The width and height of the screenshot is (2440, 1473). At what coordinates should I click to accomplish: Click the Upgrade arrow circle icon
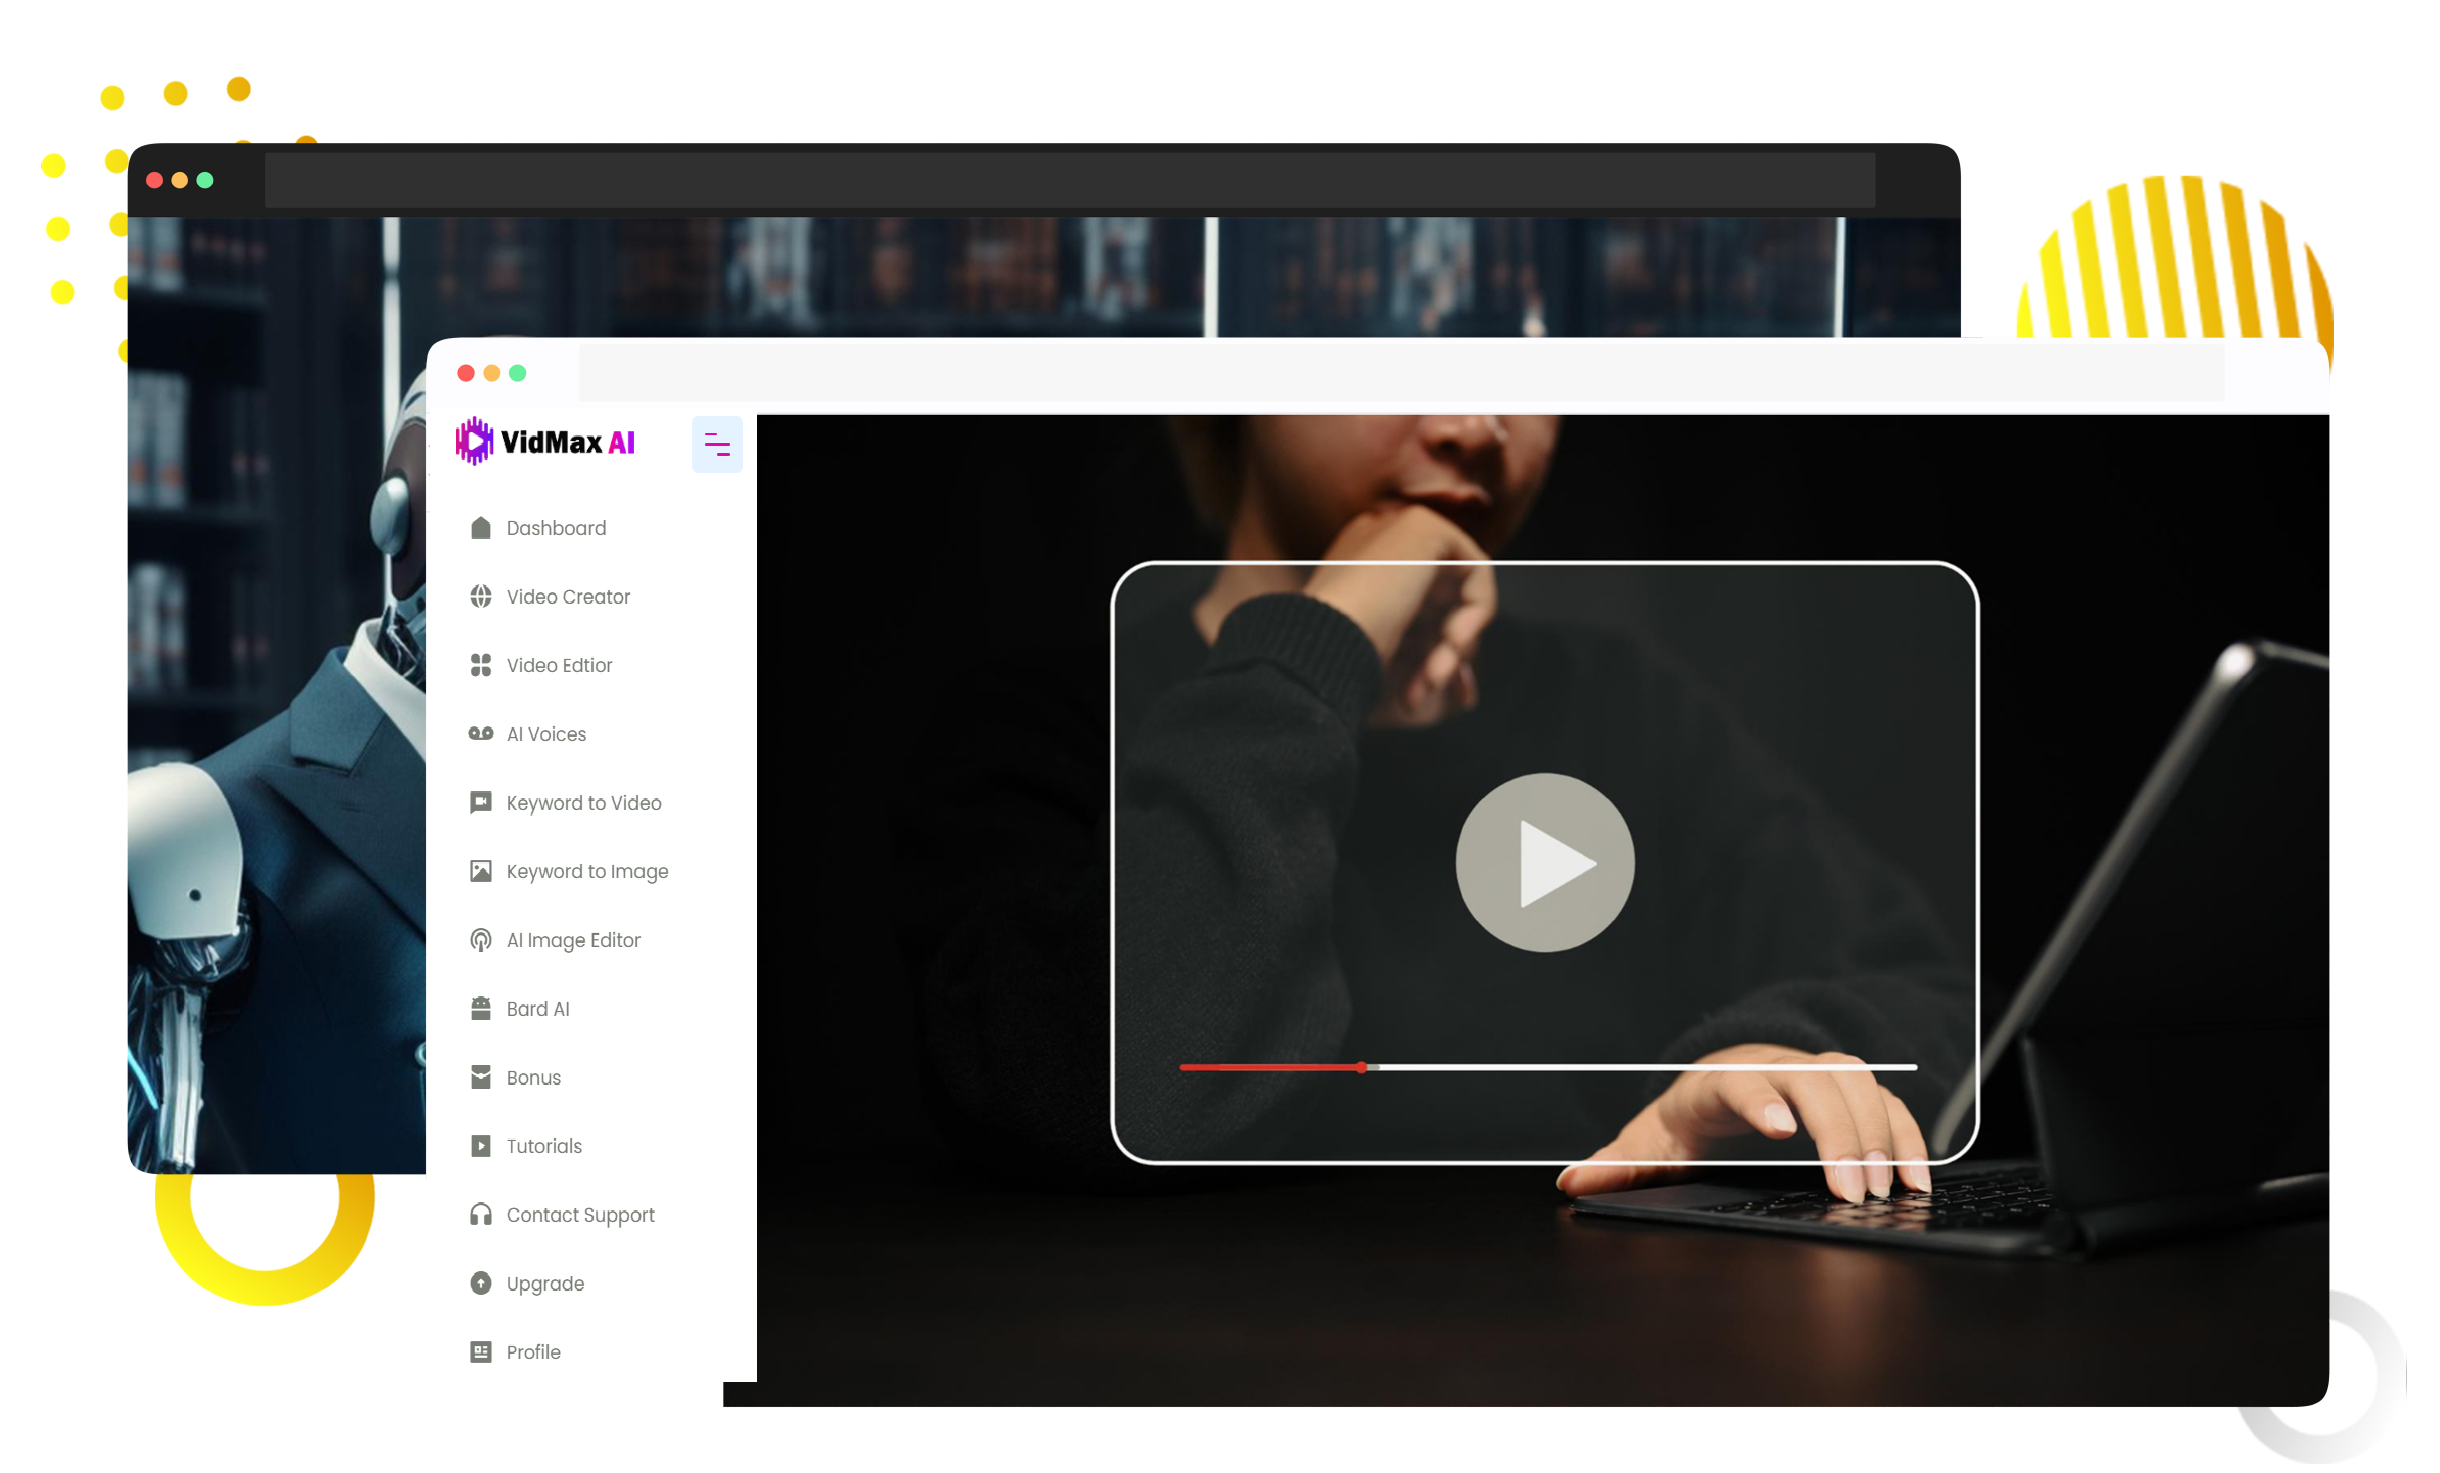tap(480, 1283)
